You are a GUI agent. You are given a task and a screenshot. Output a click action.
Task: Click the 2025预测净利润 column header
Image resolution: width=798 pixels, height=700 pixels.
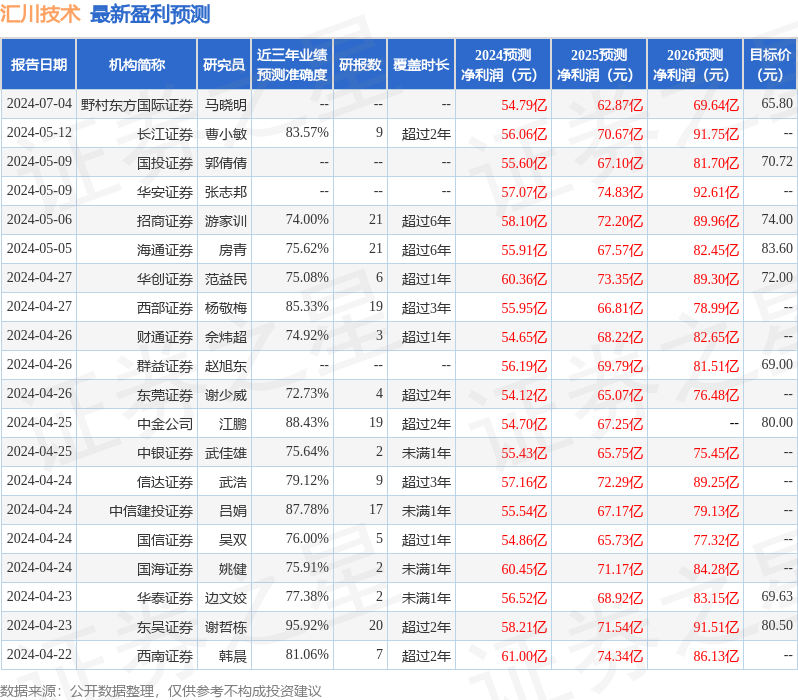599,64
